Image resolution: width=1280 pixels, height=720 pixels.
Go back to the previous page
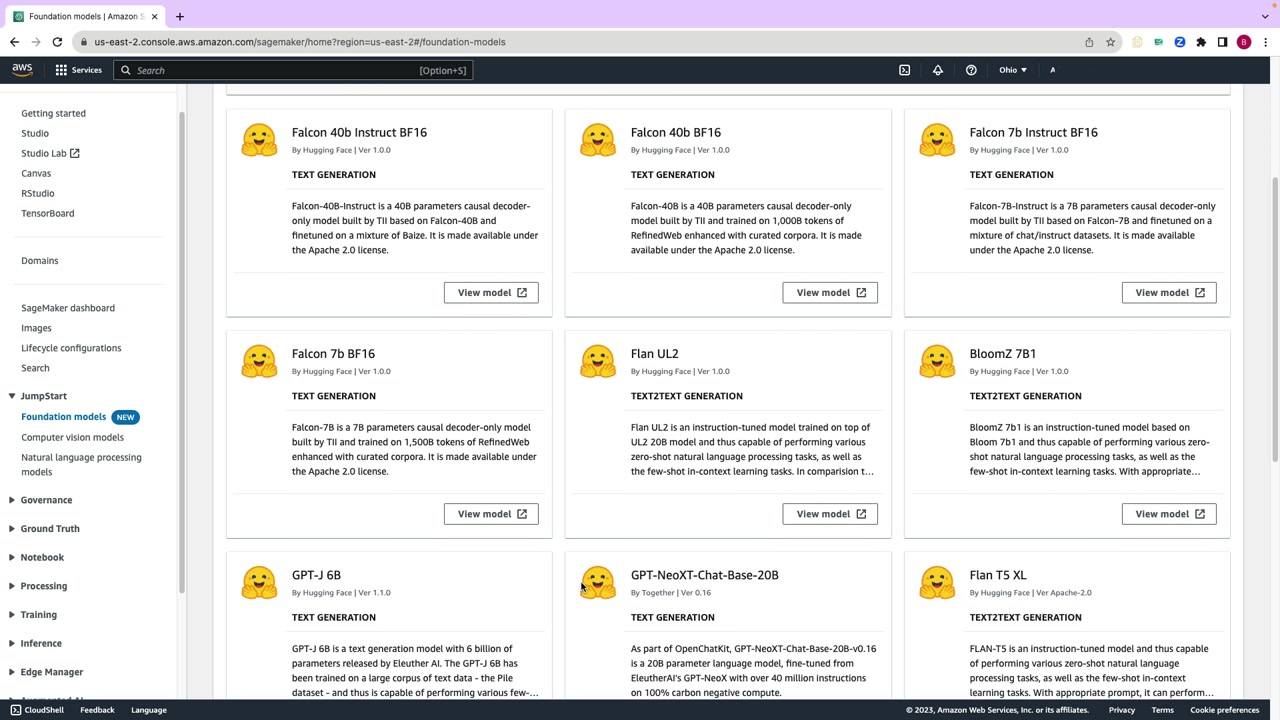14,42
